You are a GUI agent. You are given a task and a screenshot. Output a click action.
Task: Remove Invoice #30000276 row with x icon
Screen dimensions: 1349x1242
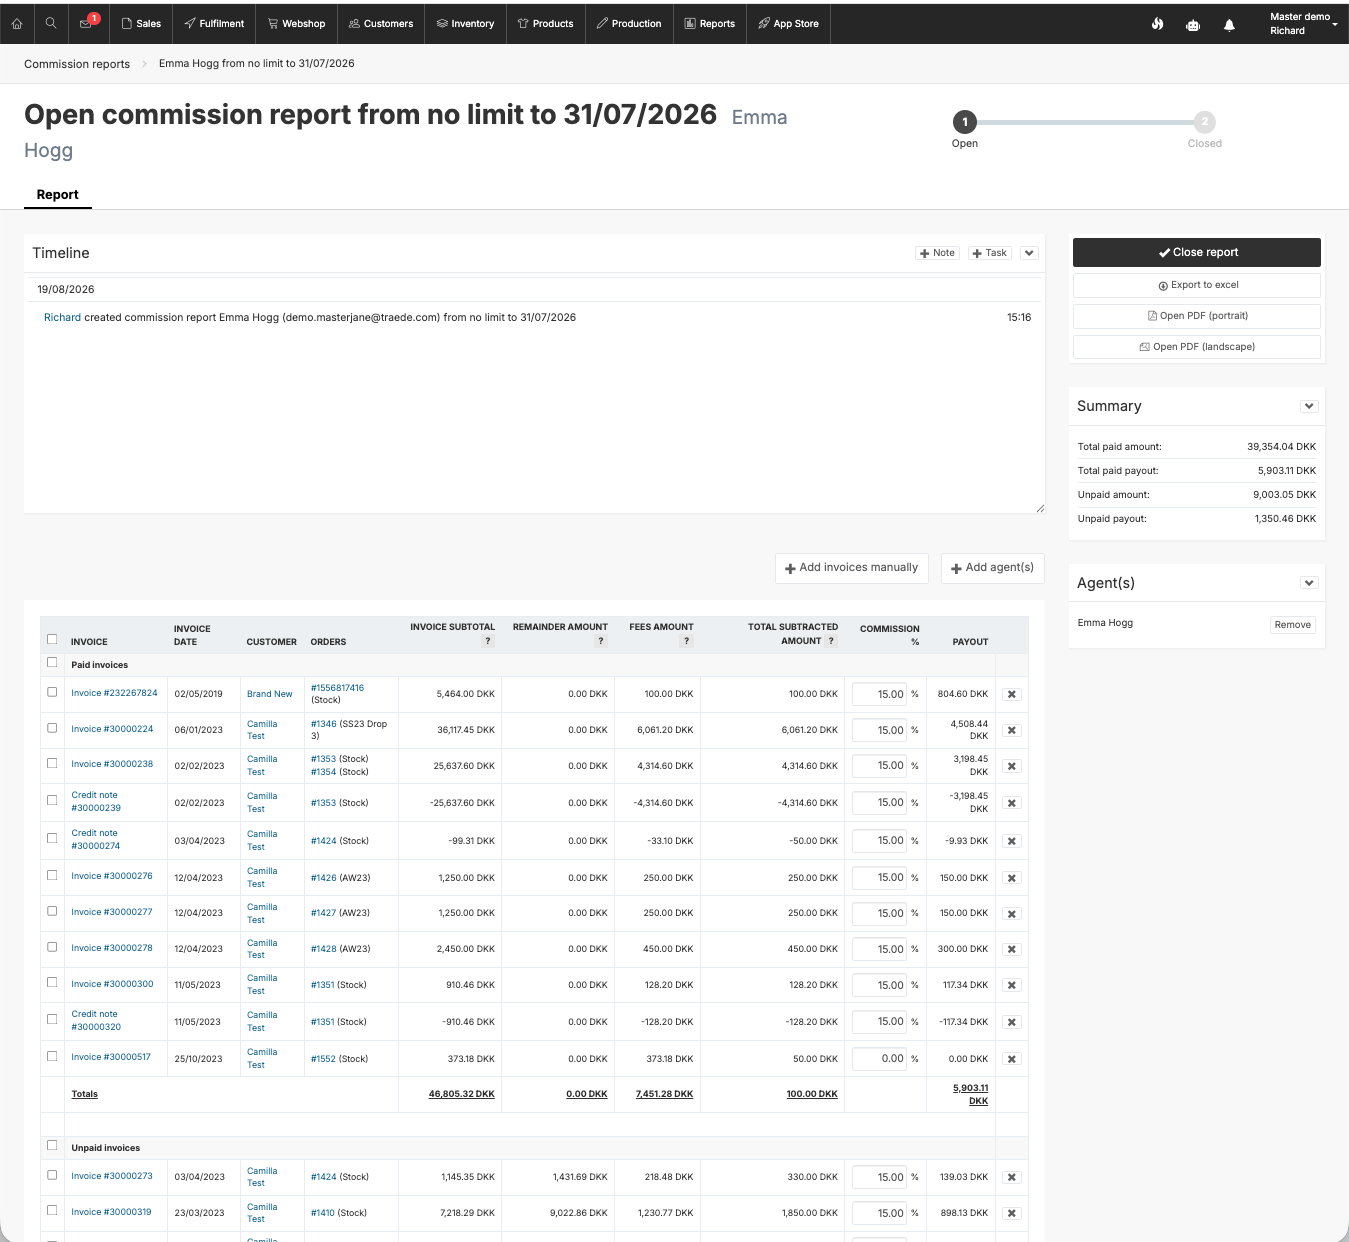pyautogui.click(x=1012, y=878)
